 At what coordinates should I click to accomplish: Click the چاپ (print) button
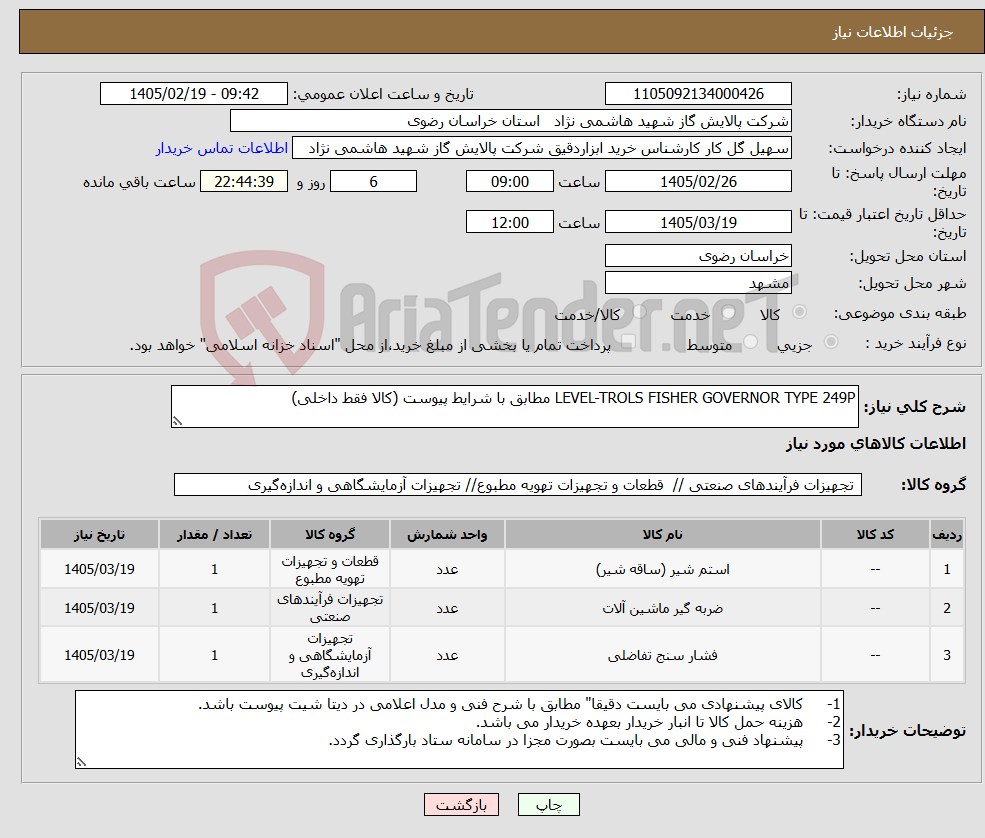[x=548, y=805]
